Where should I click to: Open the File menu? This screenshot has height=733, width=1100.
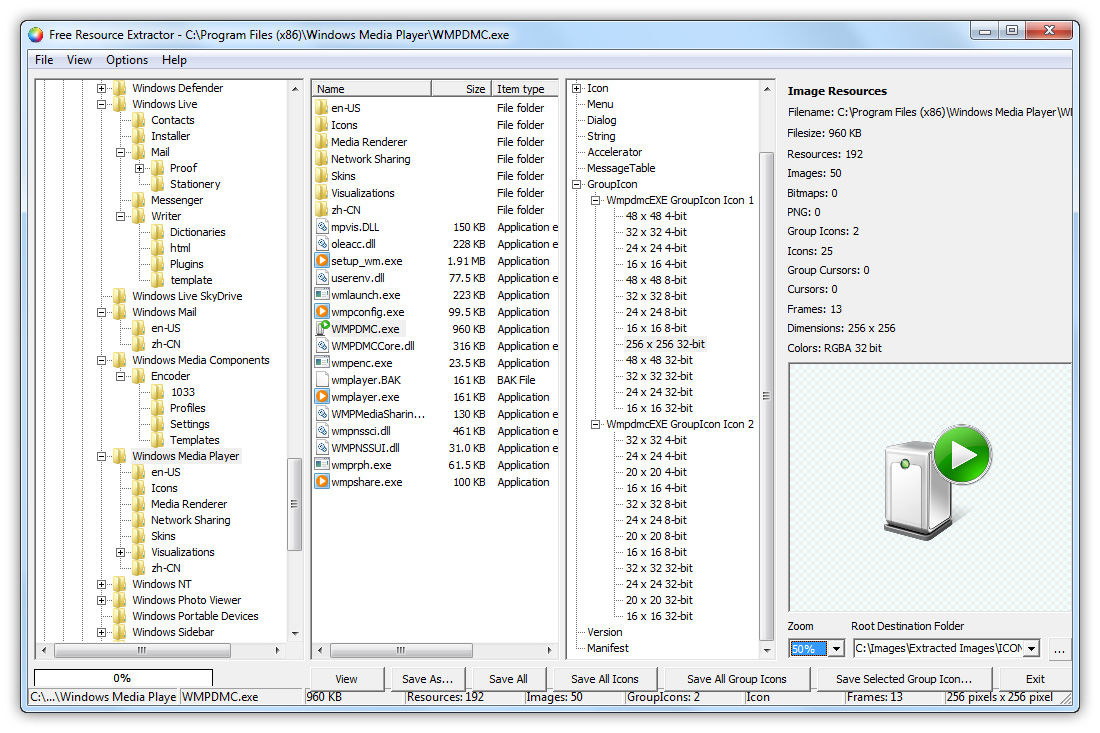click(44, 60)
